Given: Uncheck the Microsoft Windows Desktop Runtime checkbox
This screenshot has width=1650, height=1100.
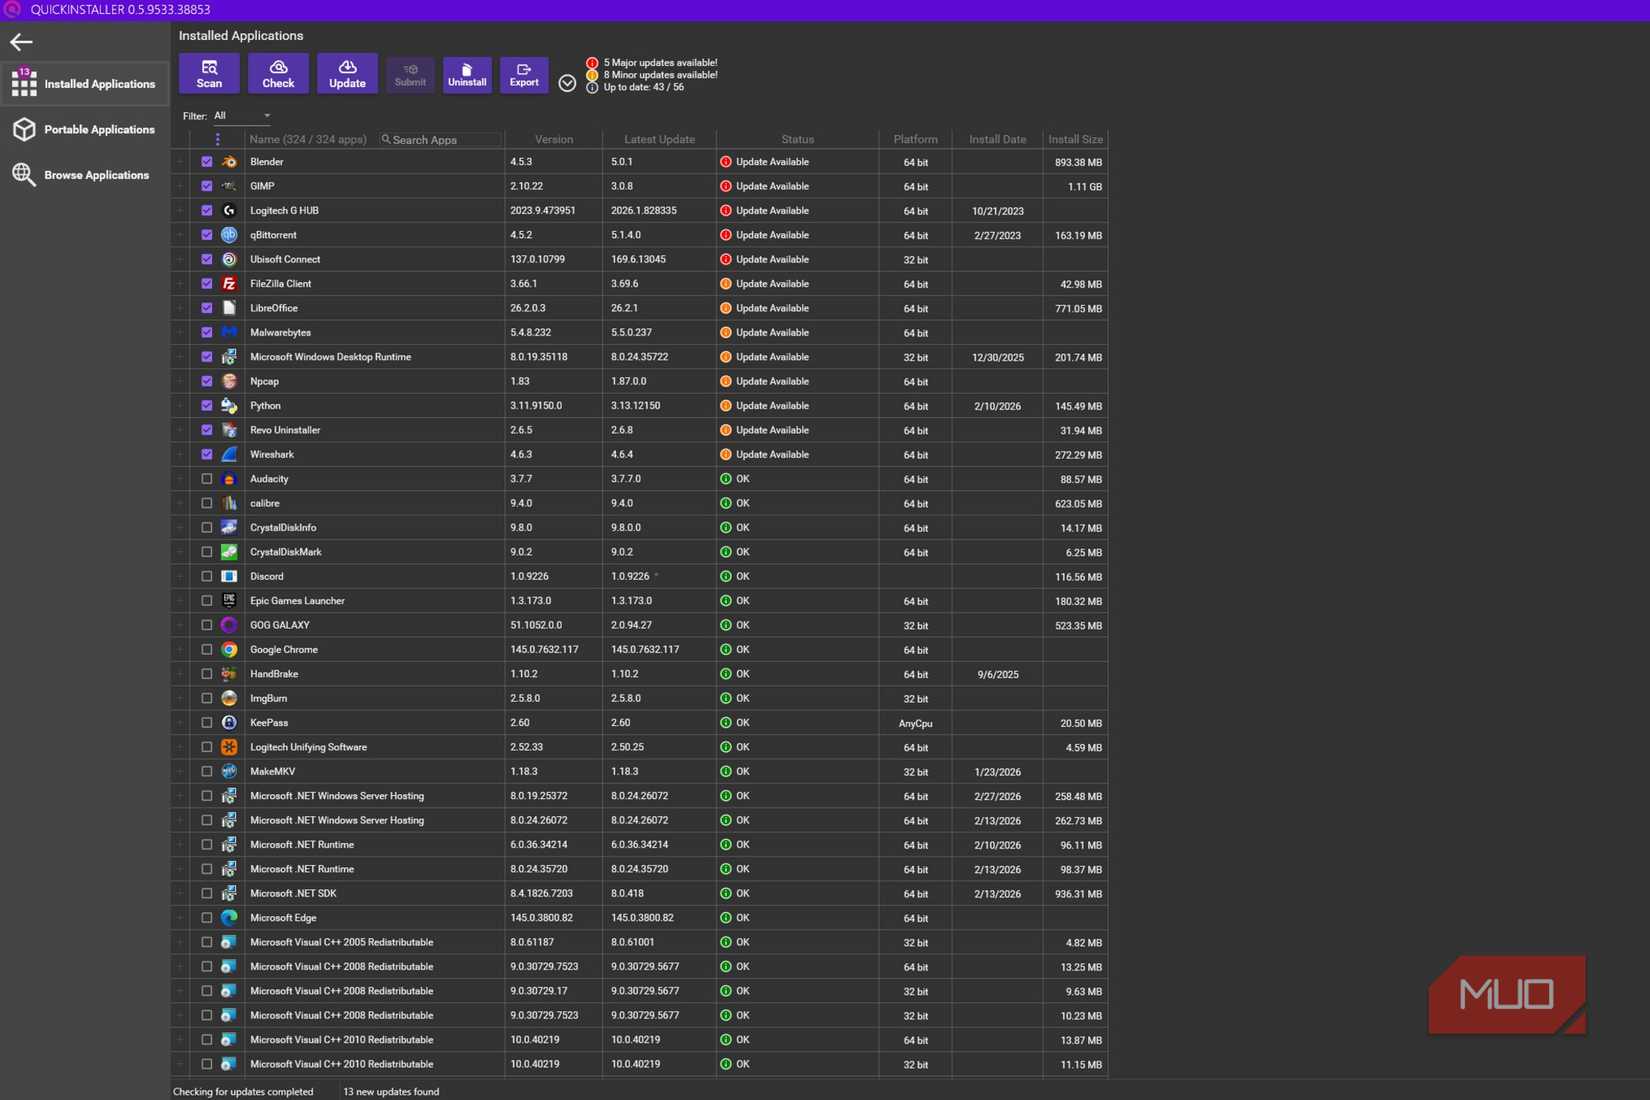Looking at the screenshot, I should (x=207, y=357).
